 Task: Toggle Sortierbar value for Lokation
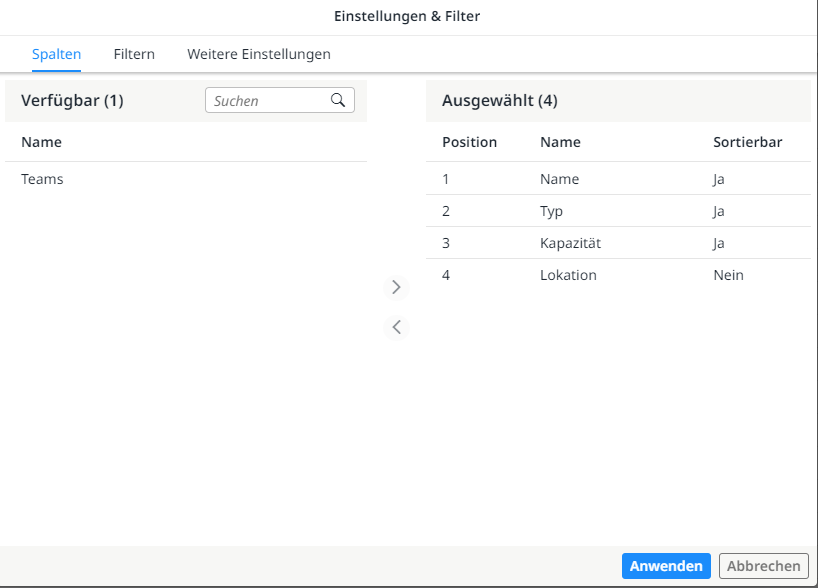728,275
